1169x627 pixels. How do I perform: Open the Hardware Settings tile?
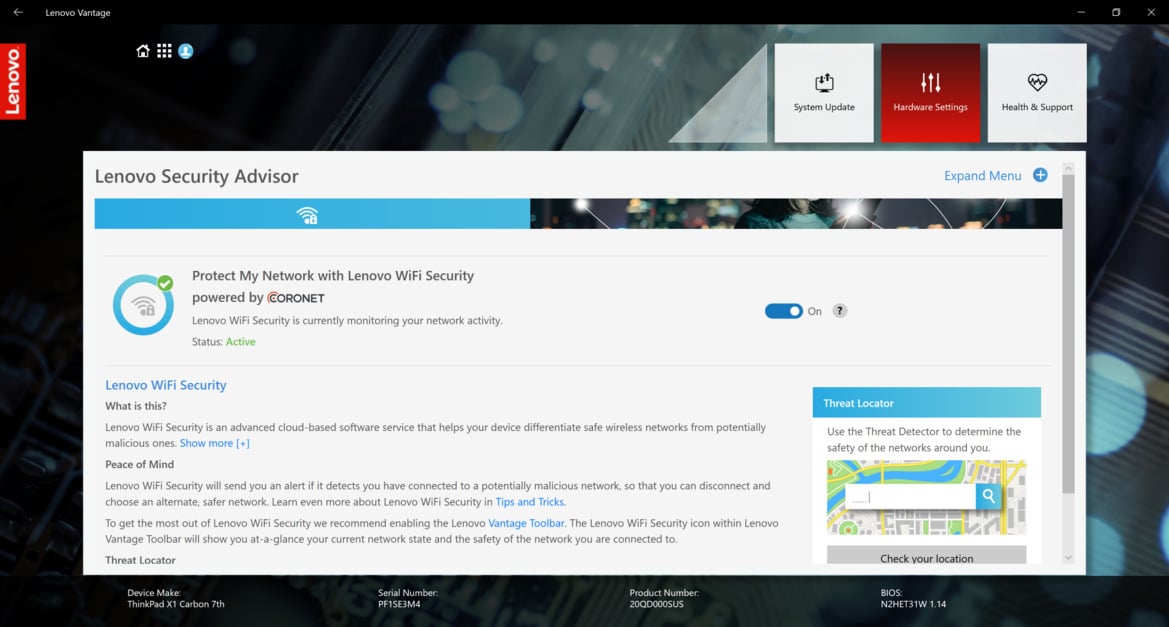pyautogui.click(x=930, y=92)
